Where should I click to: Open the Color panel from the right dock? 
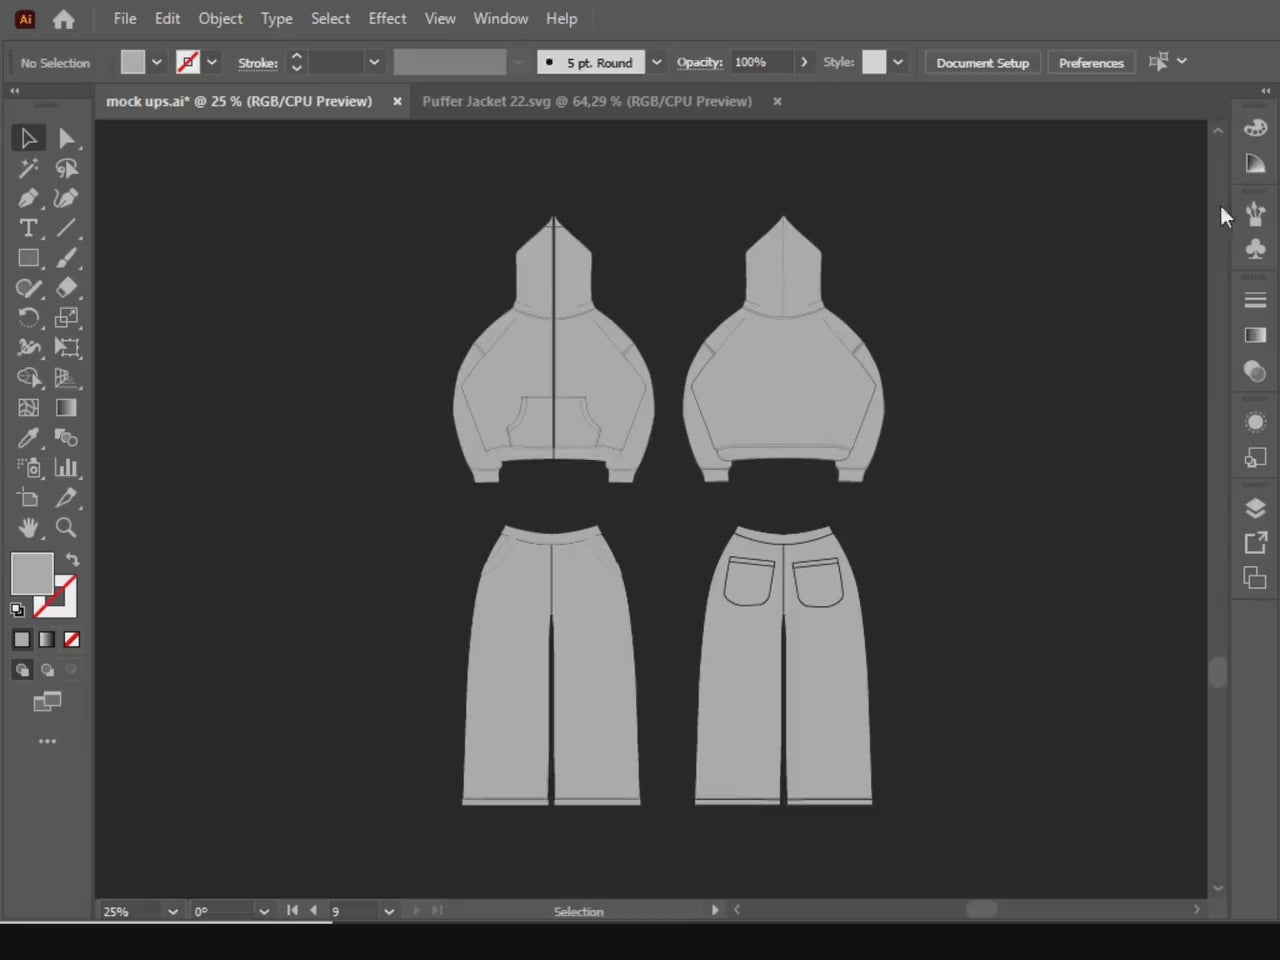coord(1255,127)
